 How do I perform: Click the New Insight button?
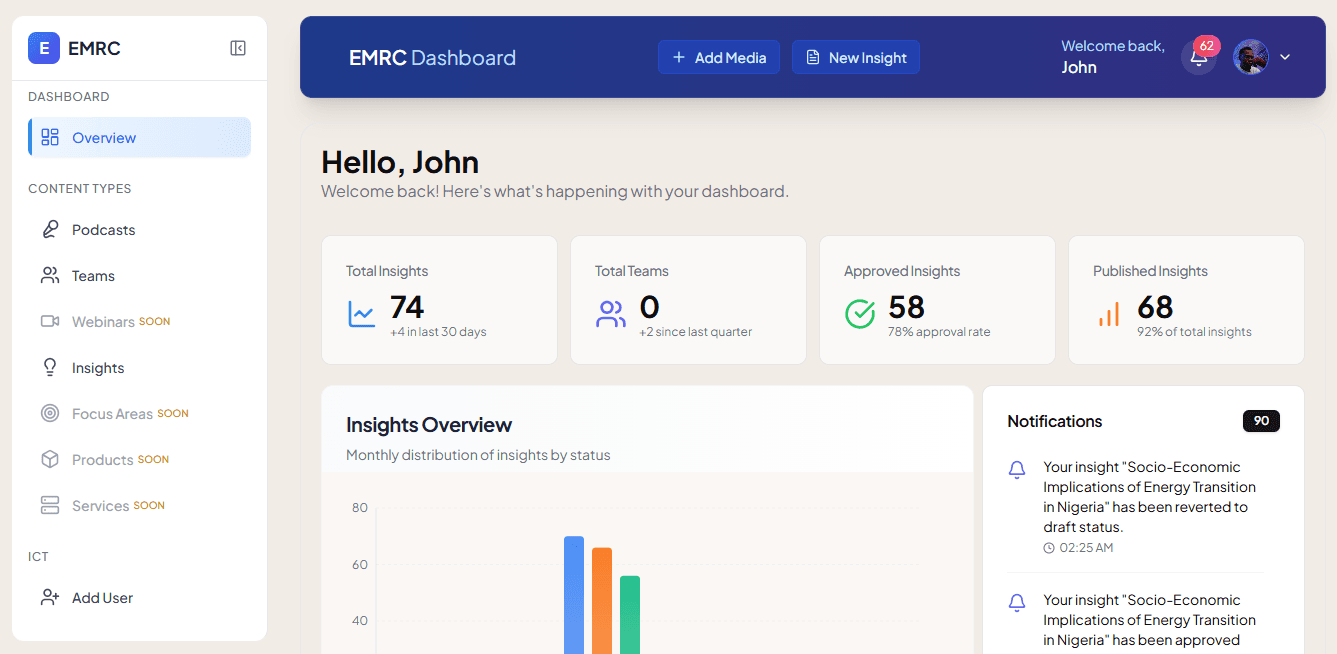click(856, 57)
